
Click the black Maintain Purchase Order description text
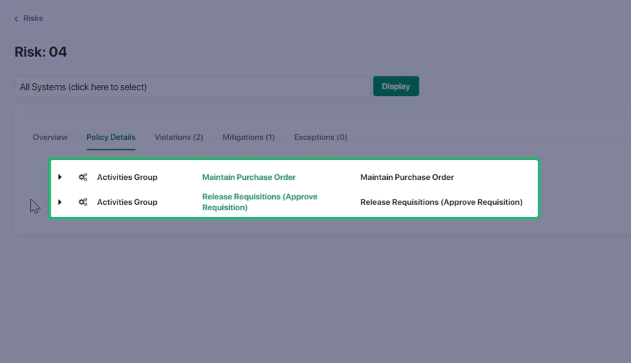(x=407, y=177)
